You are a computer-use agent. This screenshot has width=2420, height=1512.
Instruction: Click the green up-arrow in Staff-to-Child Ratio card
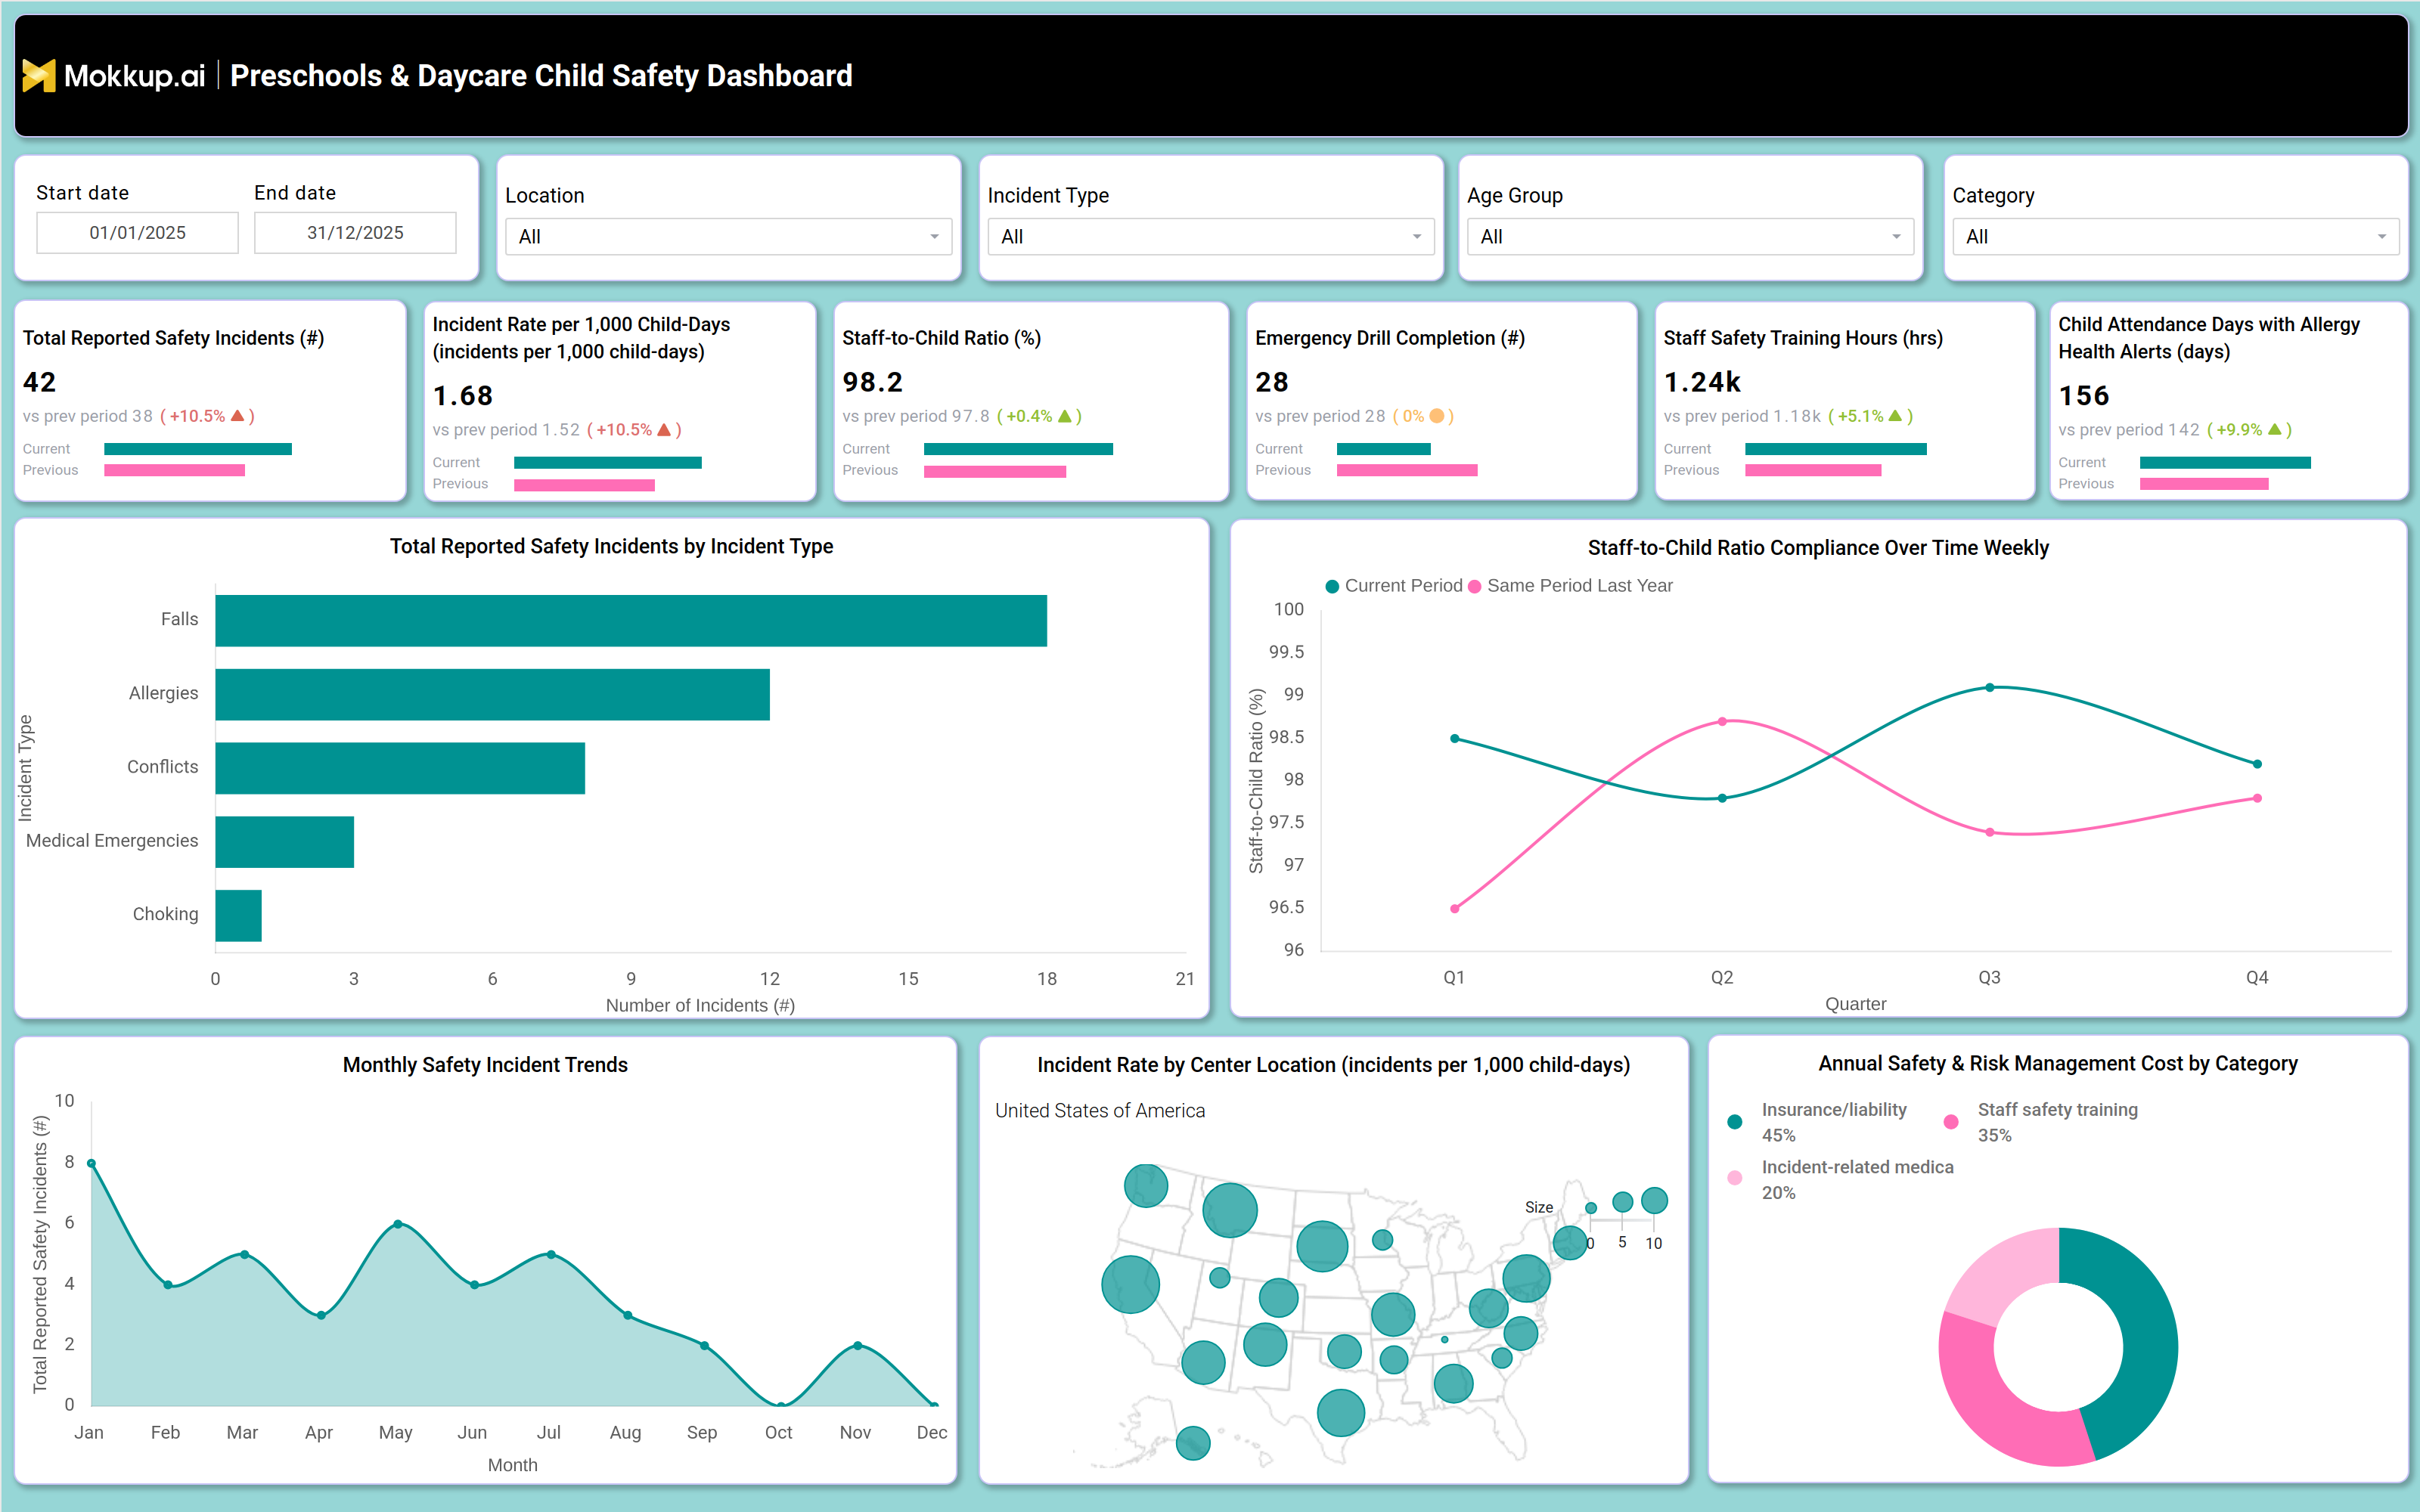tap(1064, 416)
